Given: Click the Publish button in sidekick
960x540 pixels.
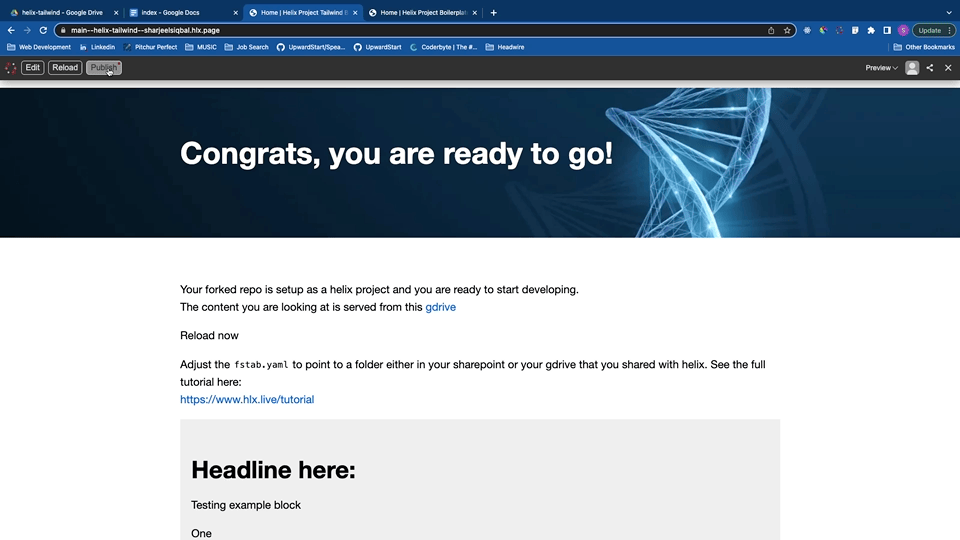Looking at the screenshot, I should pos(103,68).
